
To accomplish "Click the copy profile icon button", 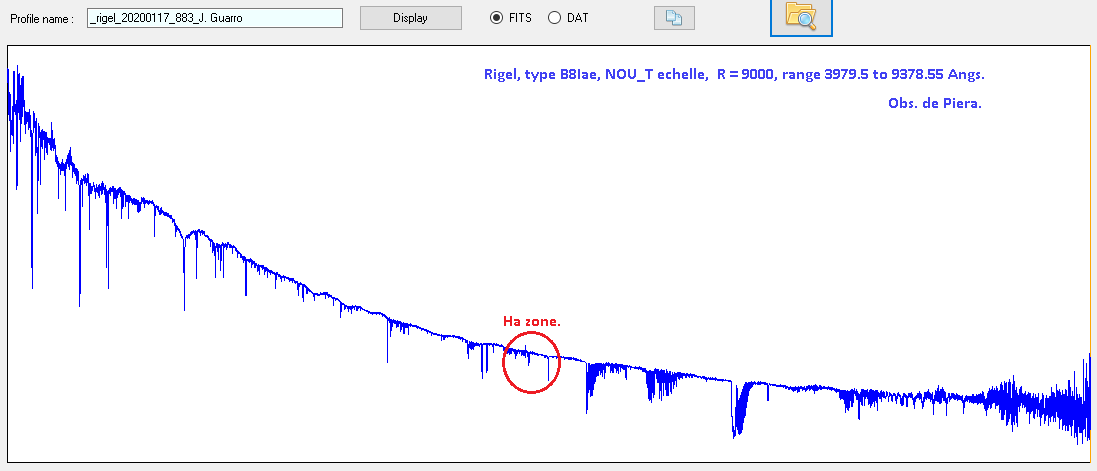I will tap(673, 18).
